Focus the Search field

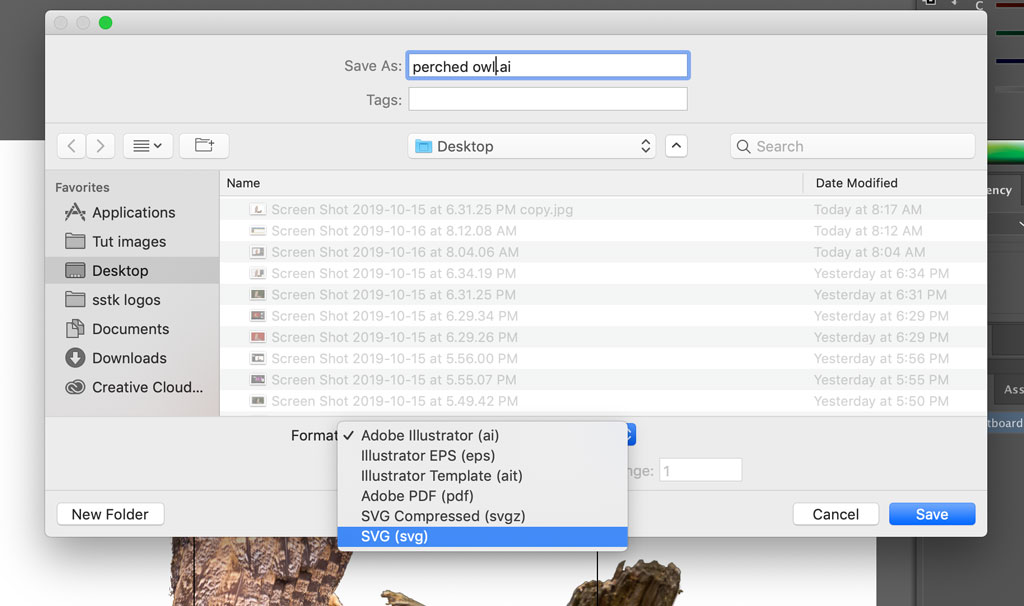point(852,146)
